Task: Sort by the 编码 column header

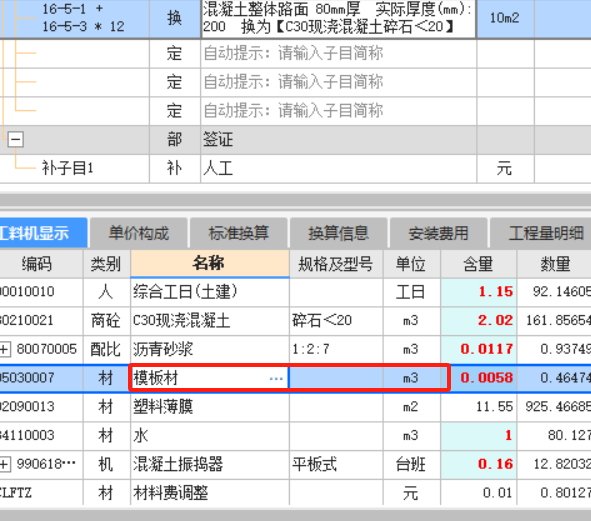Action: tap(41, 264)
